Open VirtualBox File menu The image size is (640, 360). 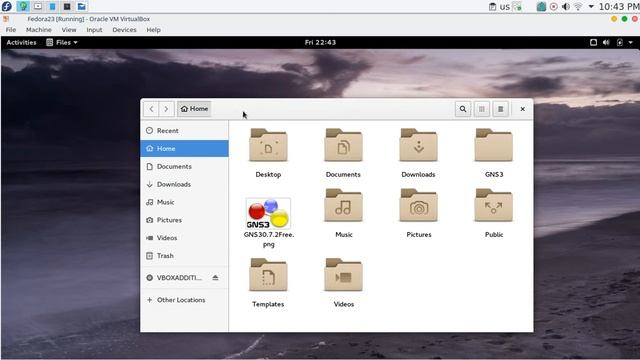pos(11,30)
